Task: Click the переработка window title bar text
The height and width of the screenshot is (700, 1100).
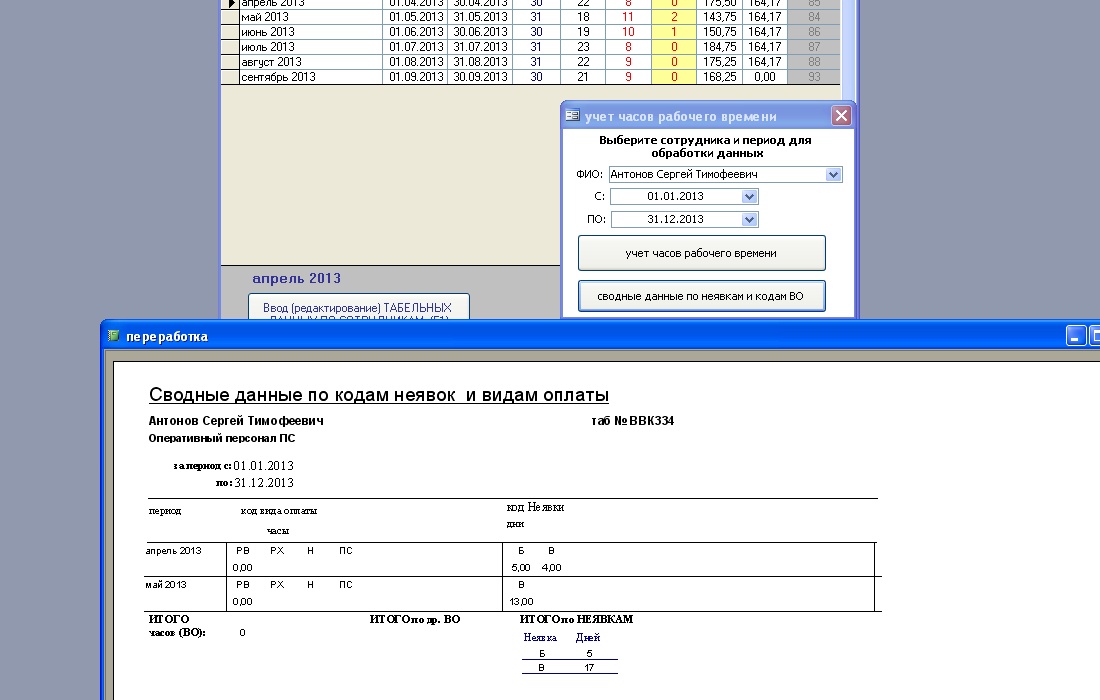Action: tap(167, 337)
